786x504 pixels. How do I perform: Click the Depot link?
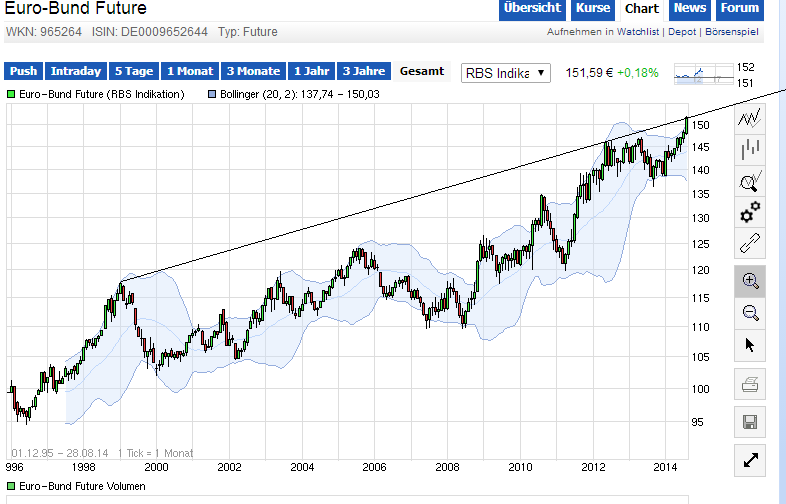click(682, 32)
